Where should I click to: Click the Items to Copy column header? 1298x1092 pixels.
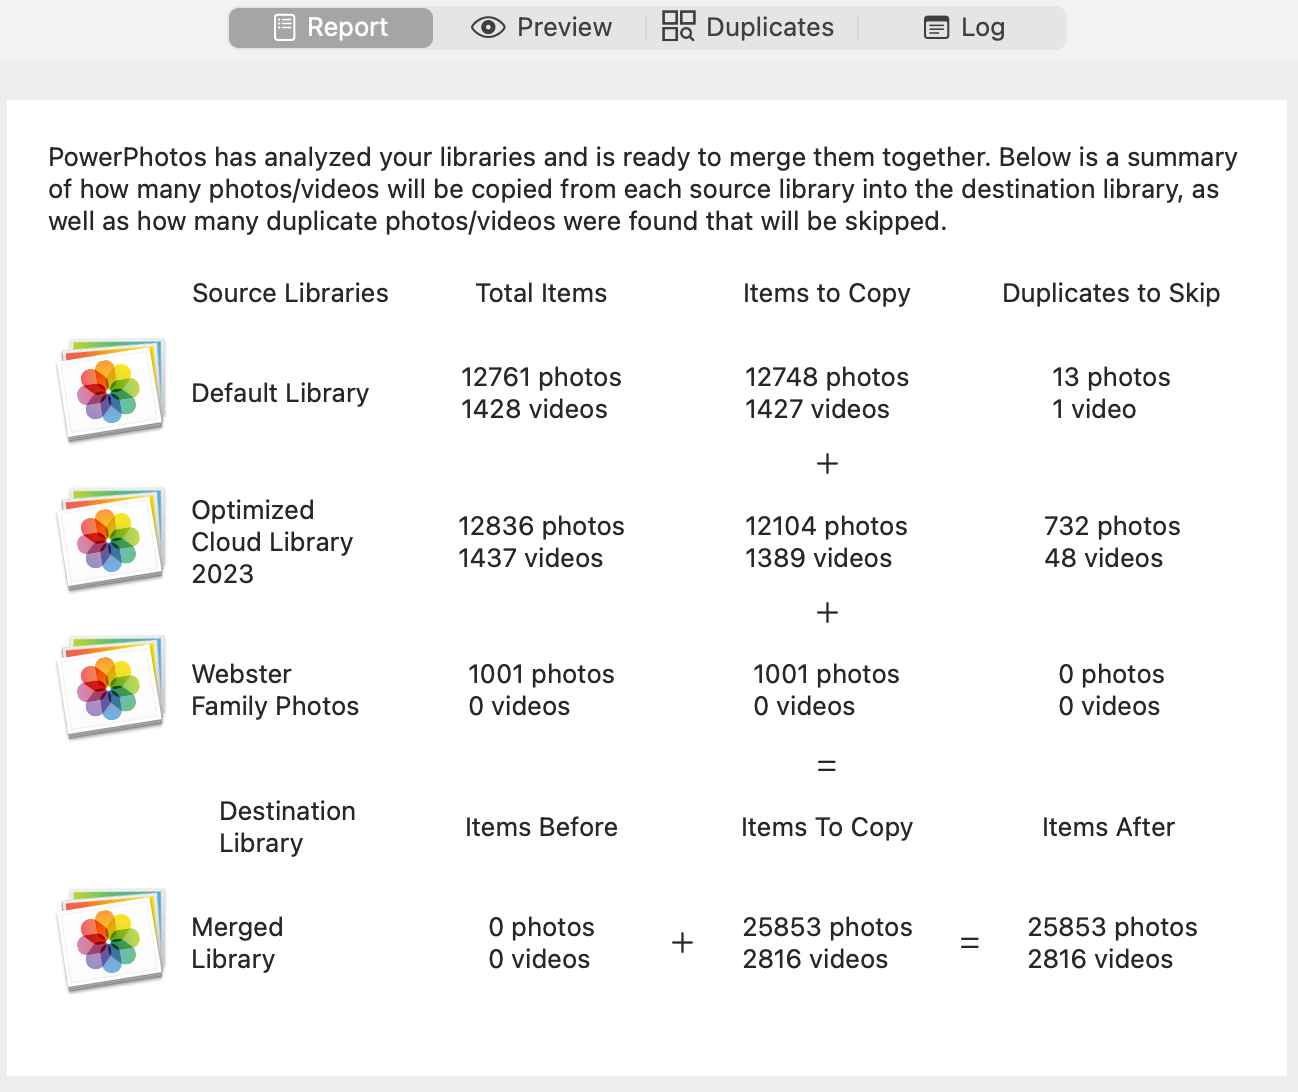coord(826,293)
